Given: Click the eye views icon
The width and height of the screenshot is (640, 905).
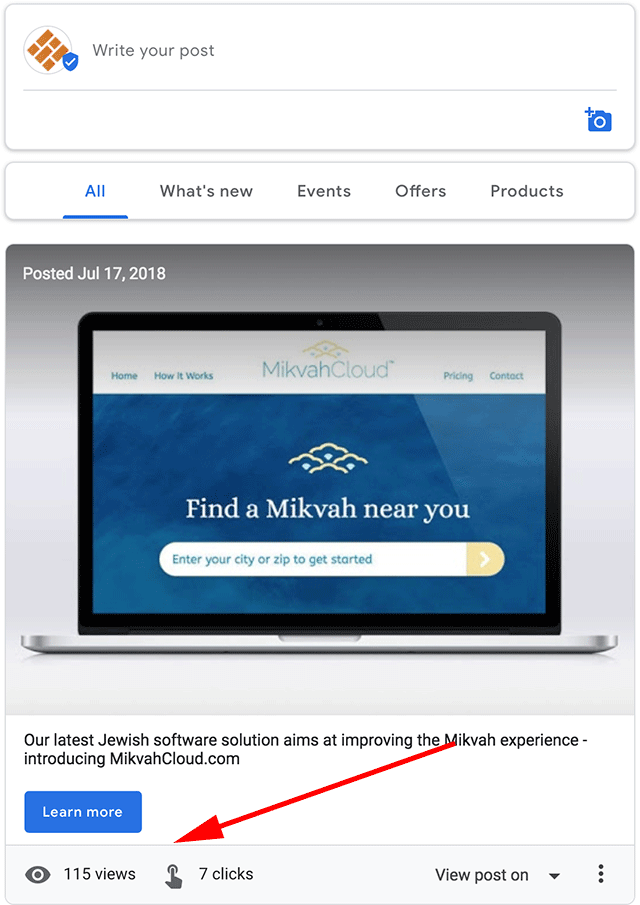Looking at the screenshot, I should coord(38,875).
